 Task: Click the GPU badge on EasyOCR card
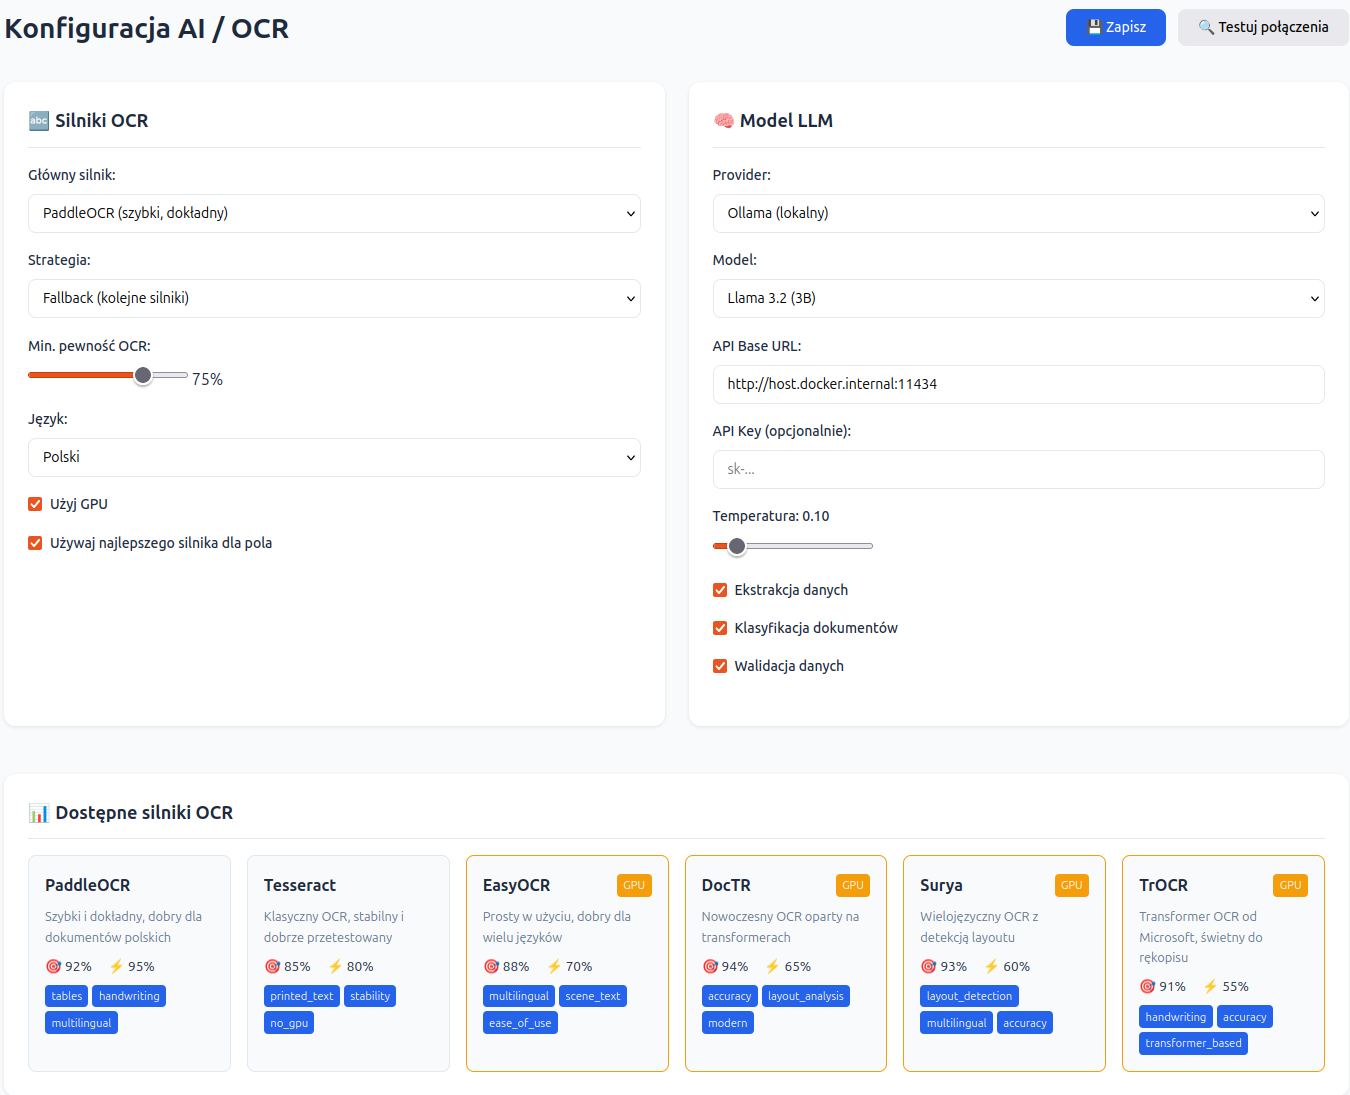[x=634, y=885]
